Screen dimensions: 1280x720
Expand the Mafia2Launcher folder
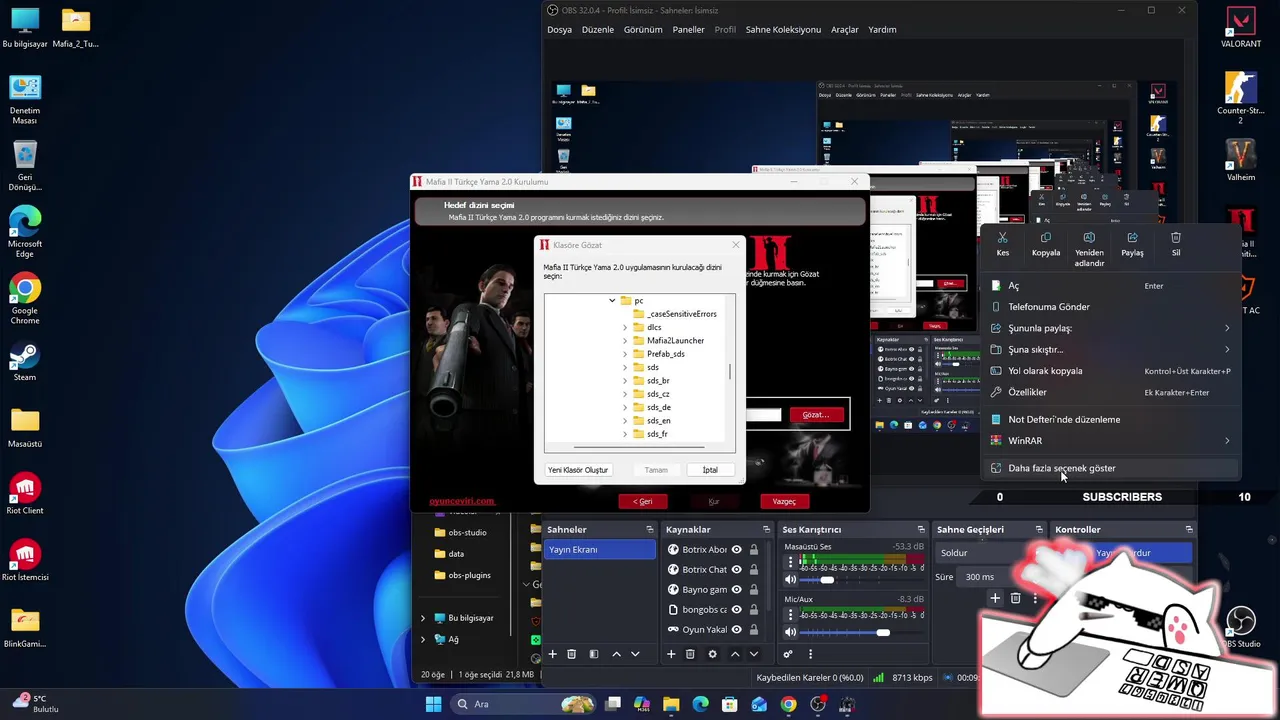(625, 340)
